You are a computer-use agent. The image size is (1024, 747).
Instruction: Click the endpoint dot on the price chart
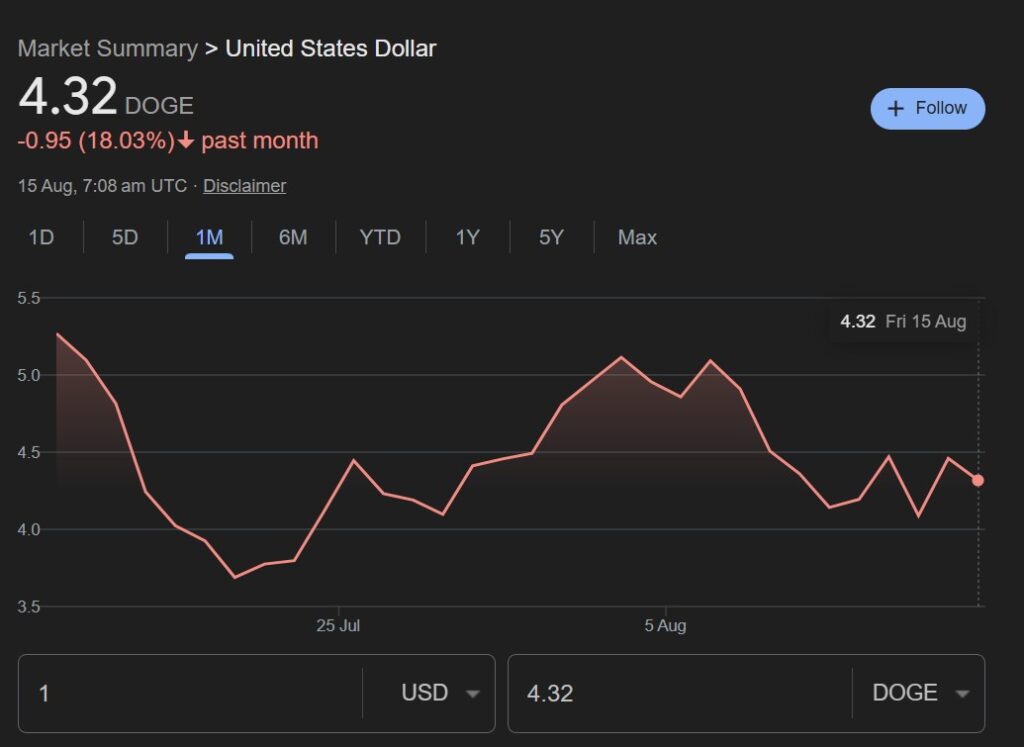pyautogui.click(x=978, y=481)
